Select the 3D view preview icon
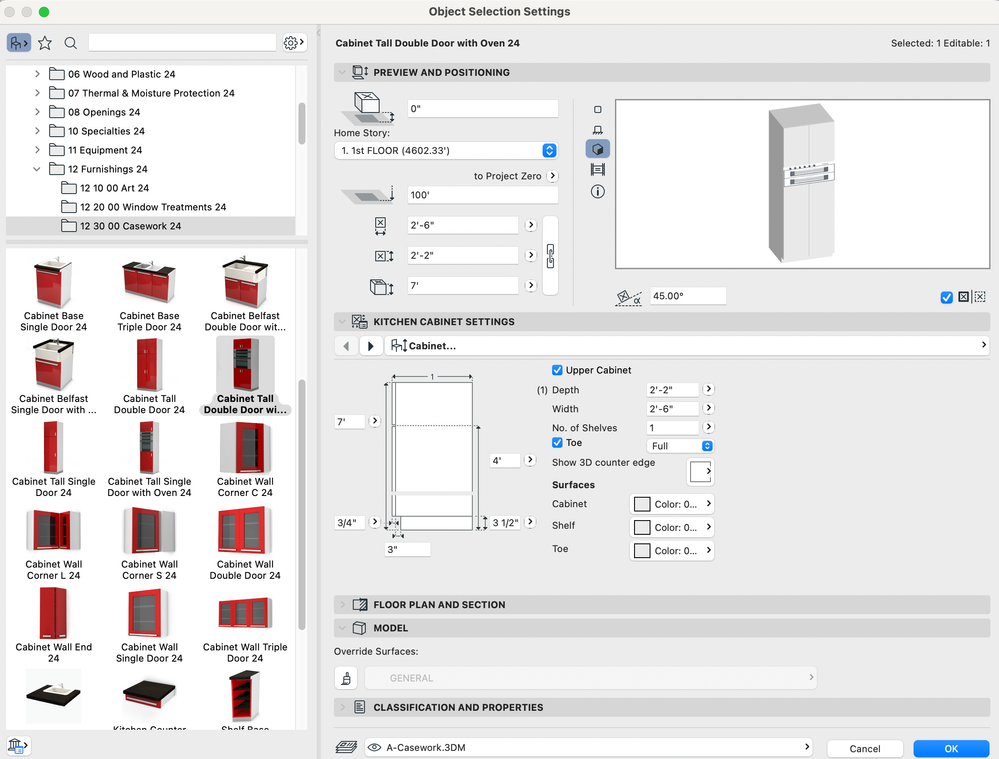Image resolution: width=999 pixels, height=759 pixels. tap(598, 149)
